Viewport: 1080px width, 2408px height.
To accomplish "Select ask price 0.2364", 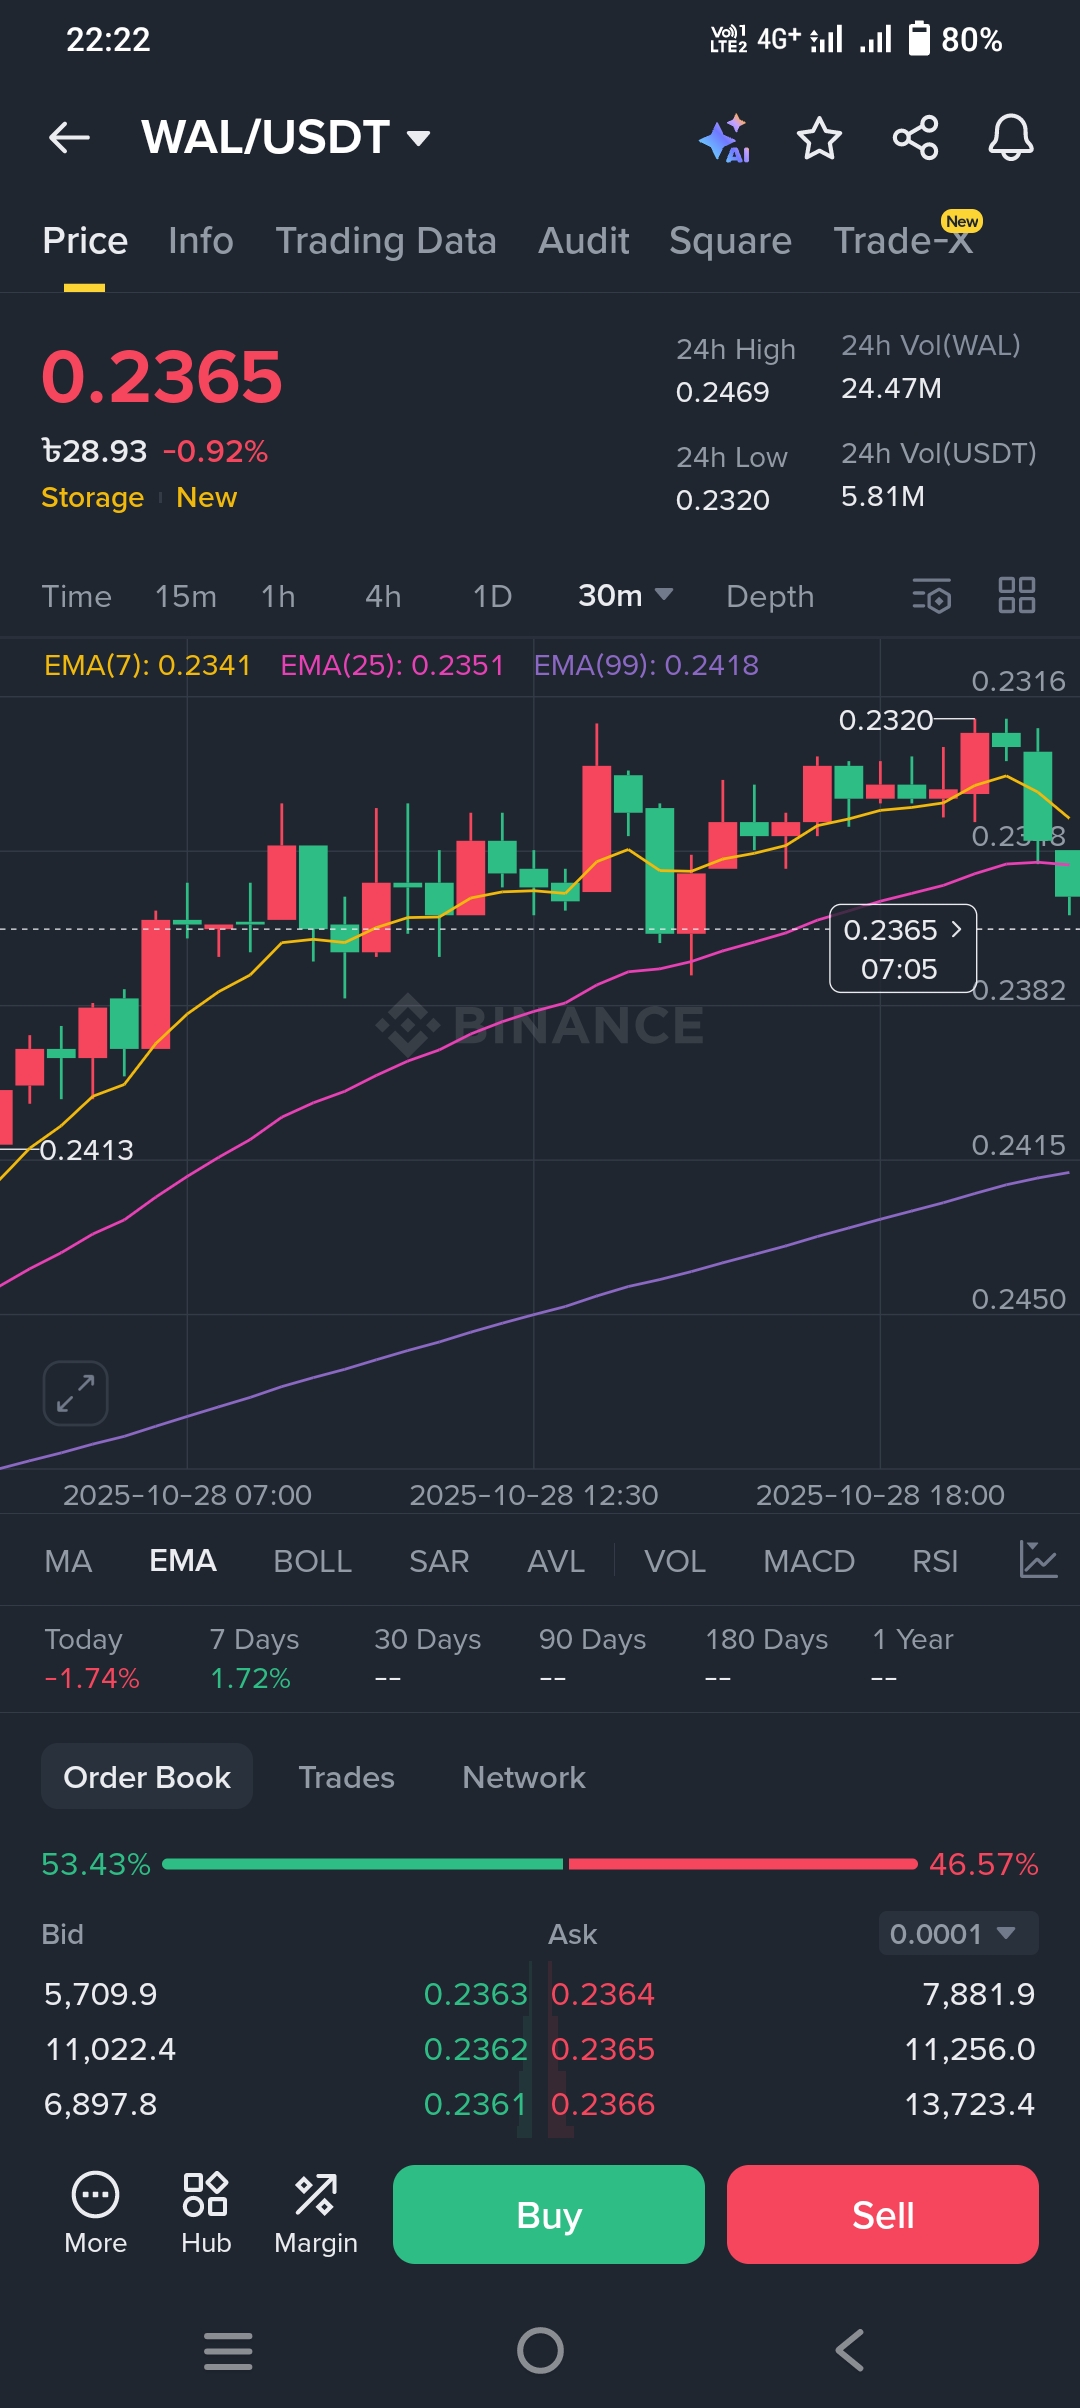I will click(x=603, y=1994).
